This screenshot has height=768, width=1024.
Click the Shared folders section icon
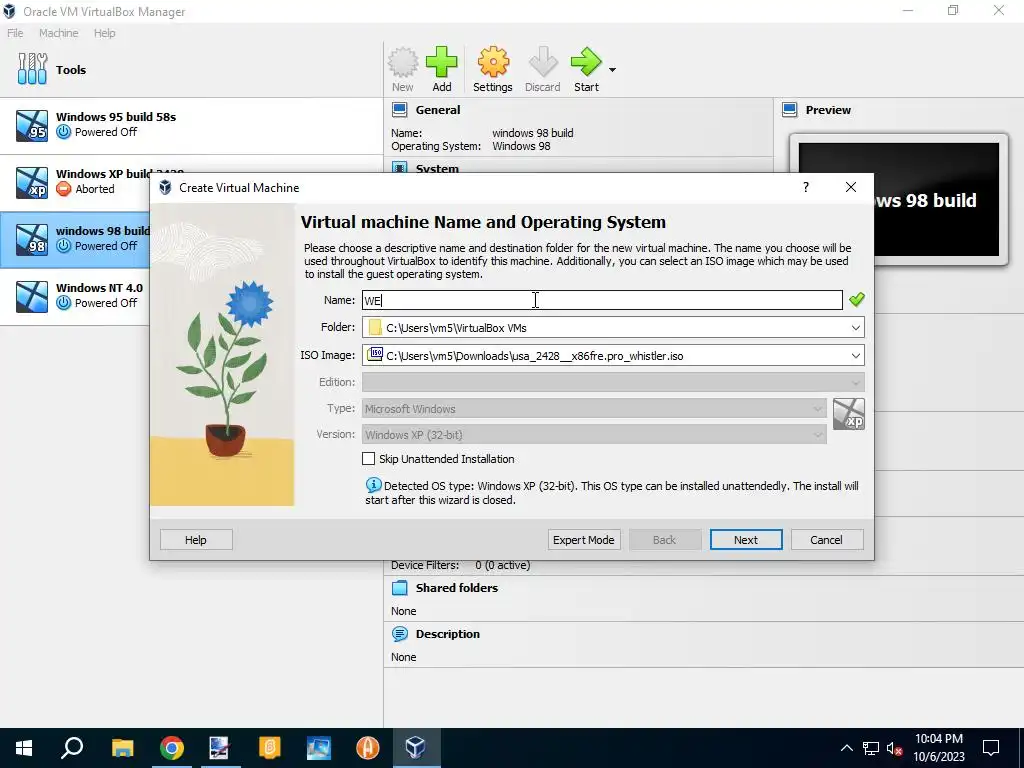[x=400, y=588]
